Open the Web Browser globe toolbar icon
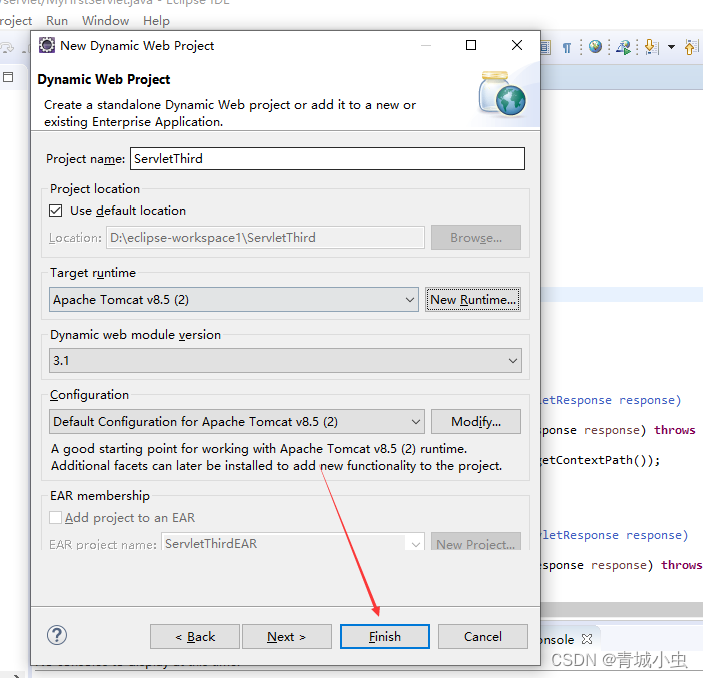703x678 pixels. [595, 47]
